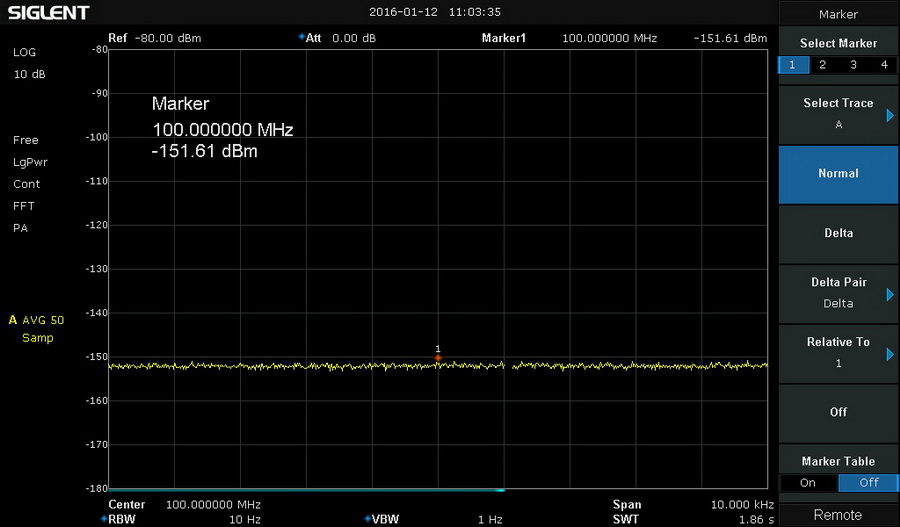This screenshot has width=900, height=527.
Task: Click marker 1 point on the trace
Action: tap(438, 357)
